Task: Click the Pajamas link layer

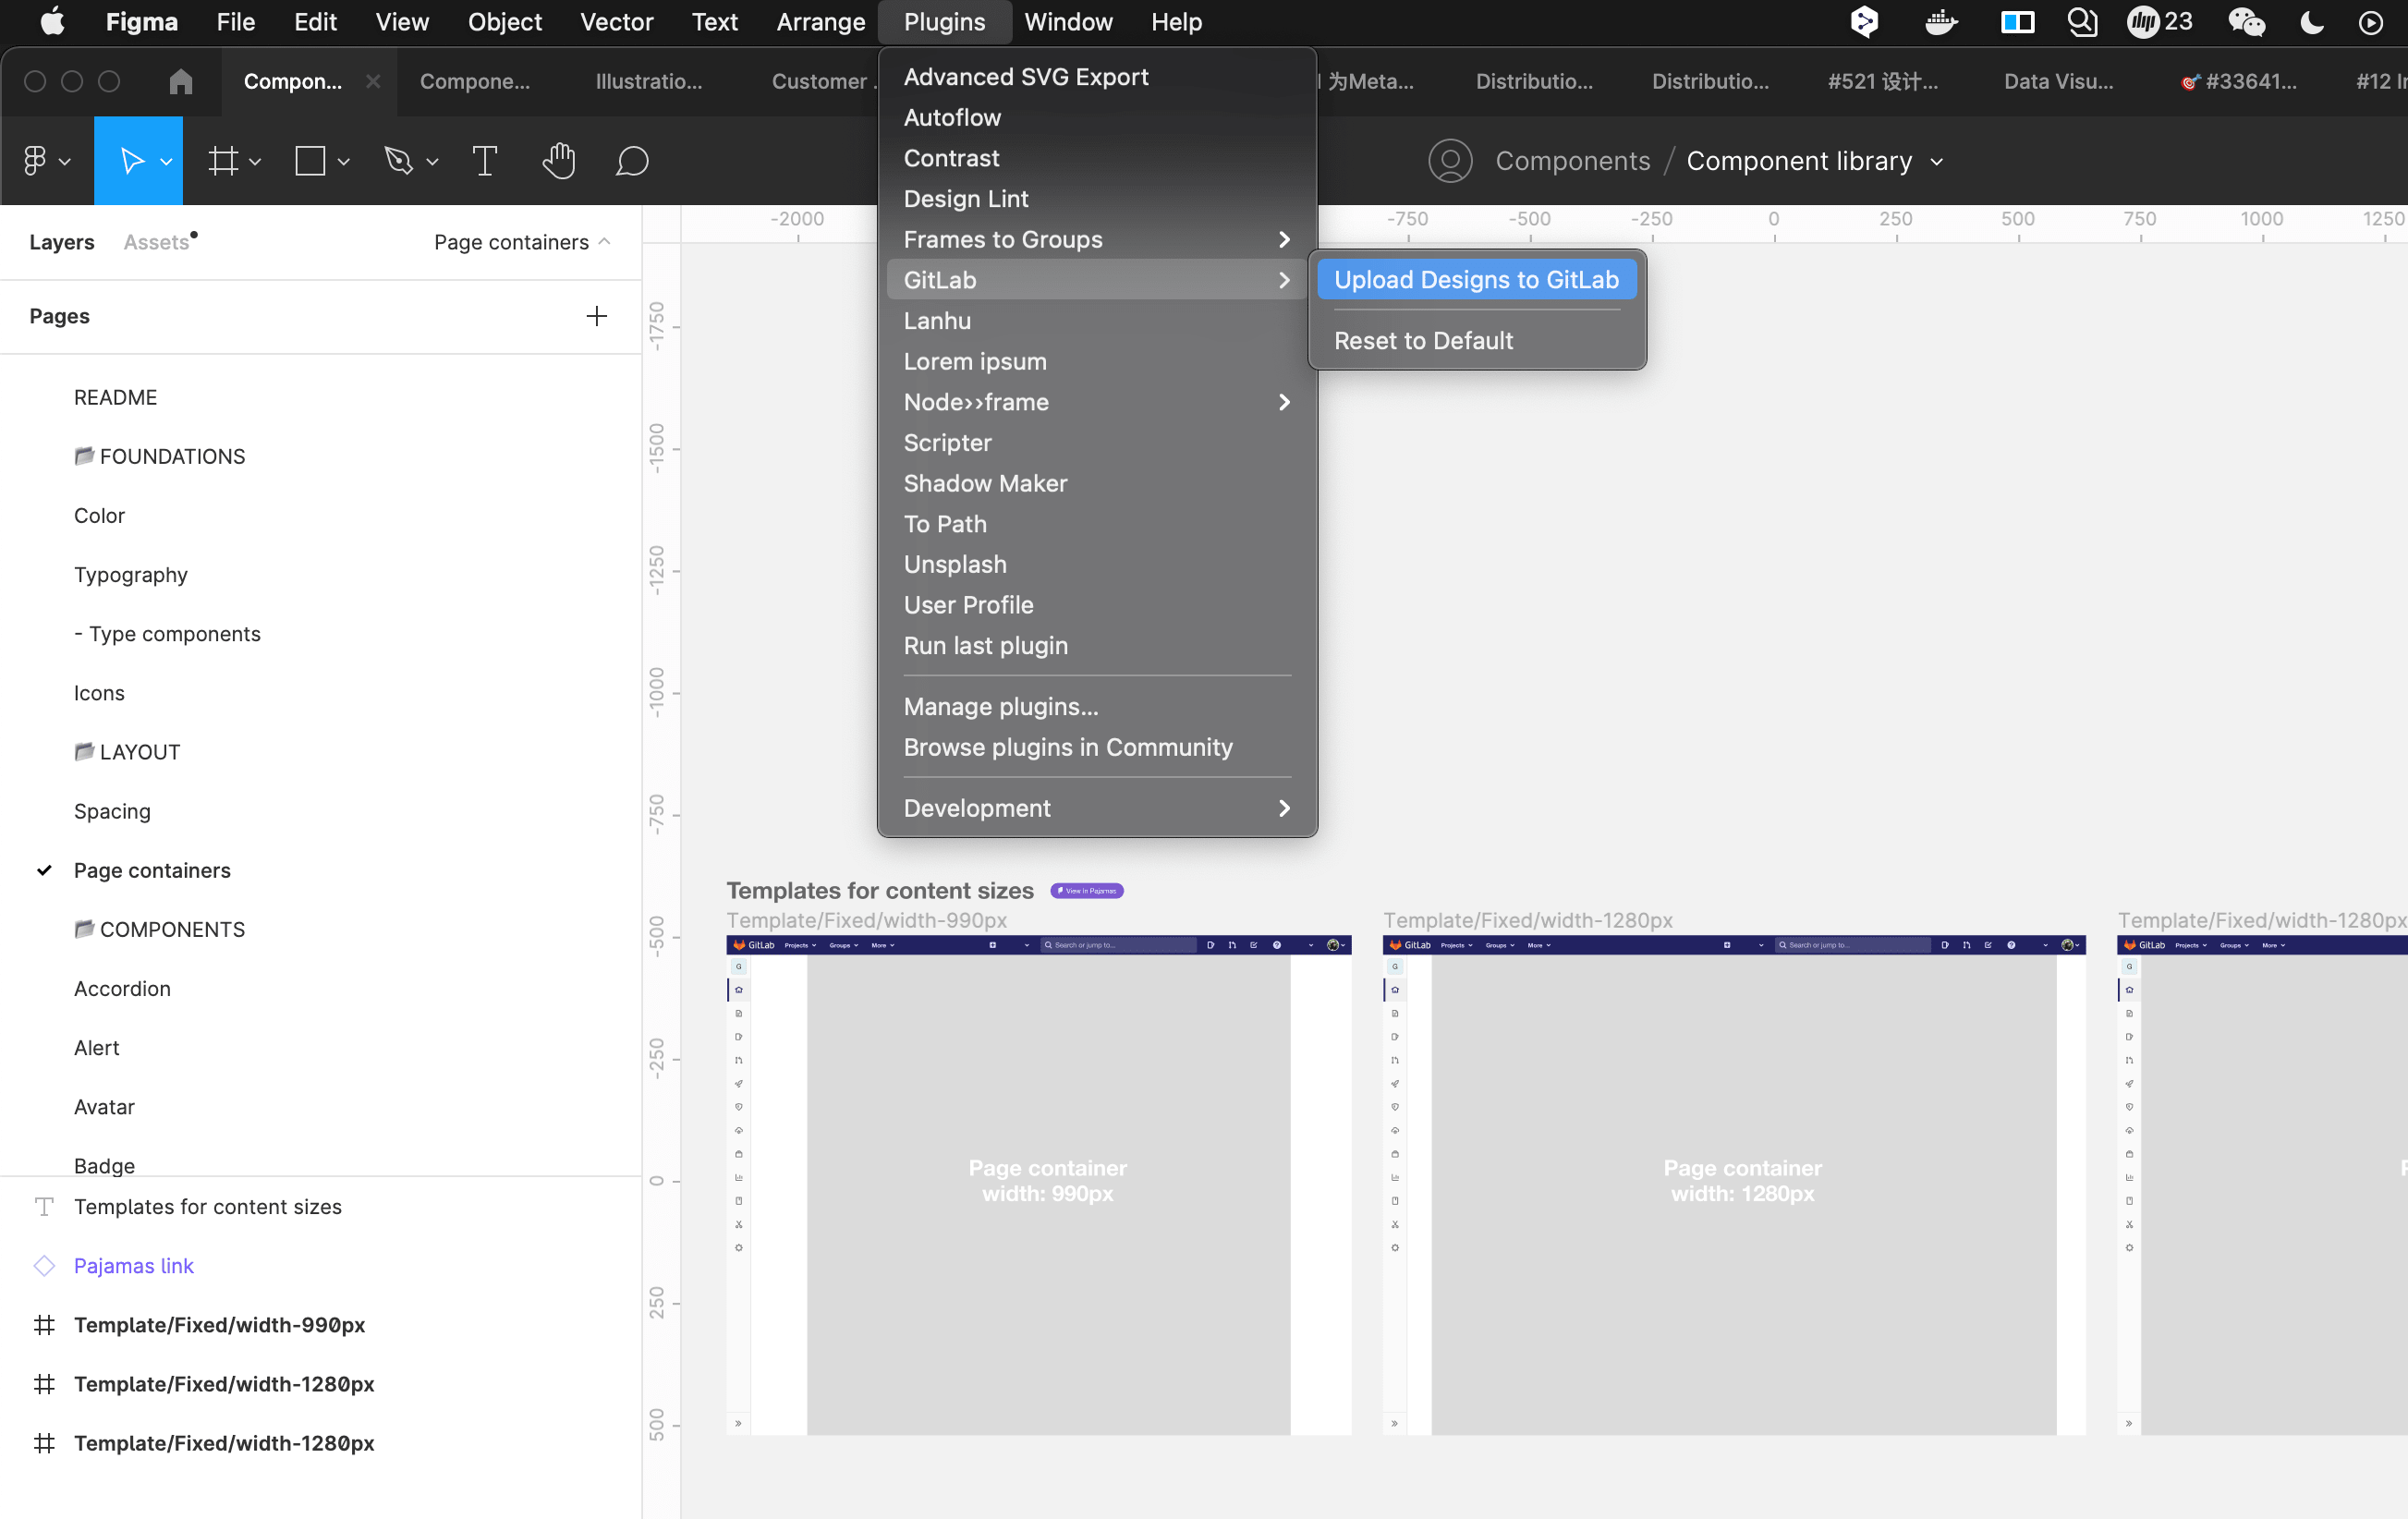Action: point(134,1265)
